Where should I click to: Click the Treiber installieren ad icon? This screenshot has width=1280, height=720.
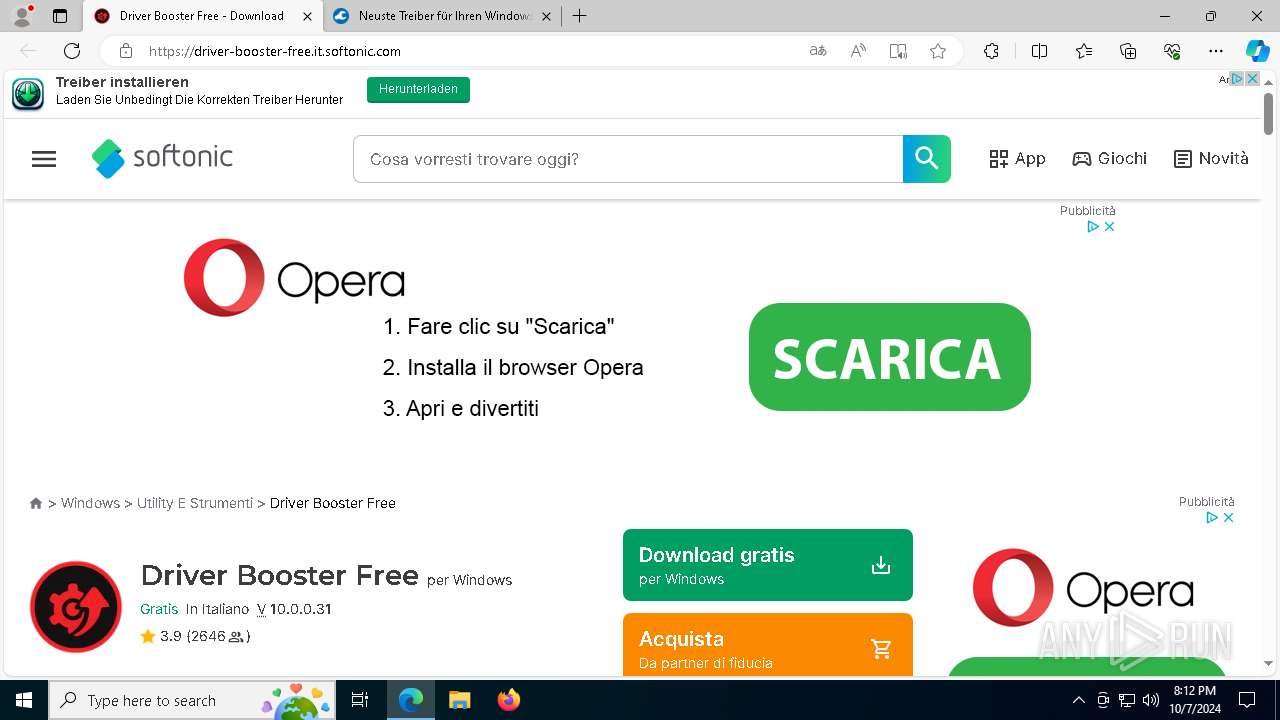pos(28,94)
